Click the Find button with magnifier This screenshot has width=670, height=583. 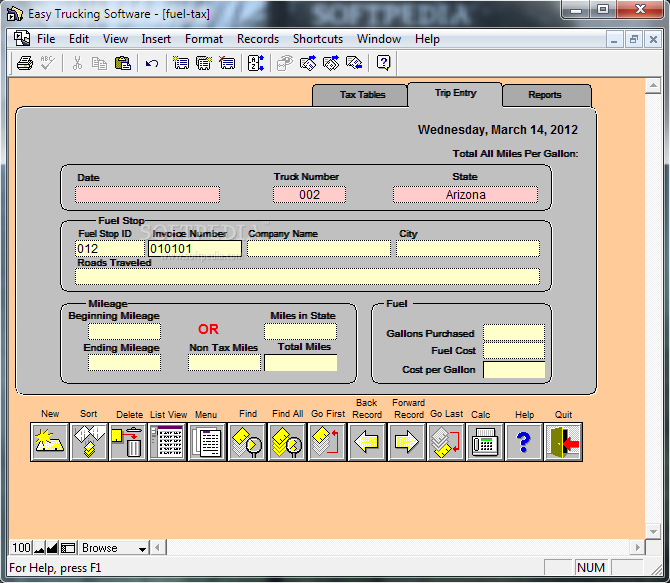[247, 442]
